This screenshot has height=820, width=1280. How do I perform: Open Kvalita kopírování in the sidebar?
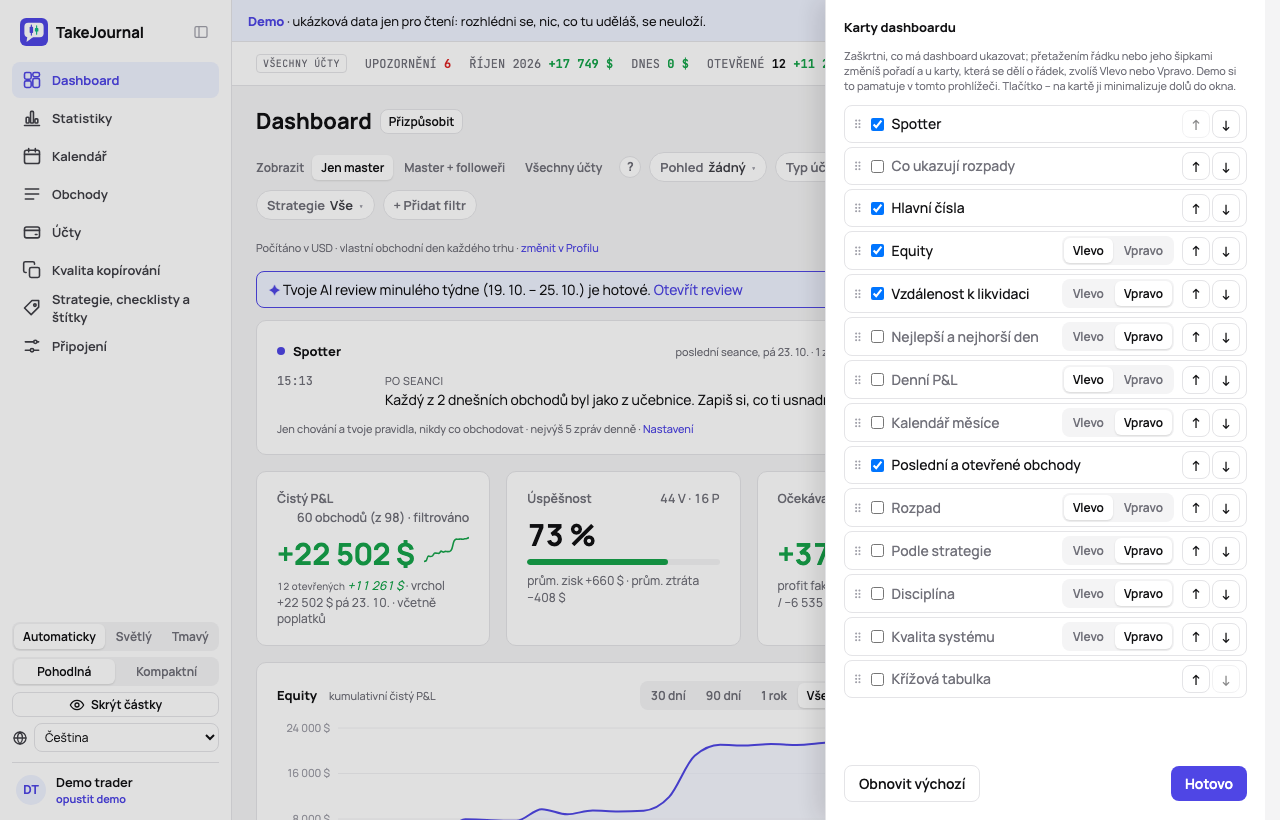tap(115, 270)
